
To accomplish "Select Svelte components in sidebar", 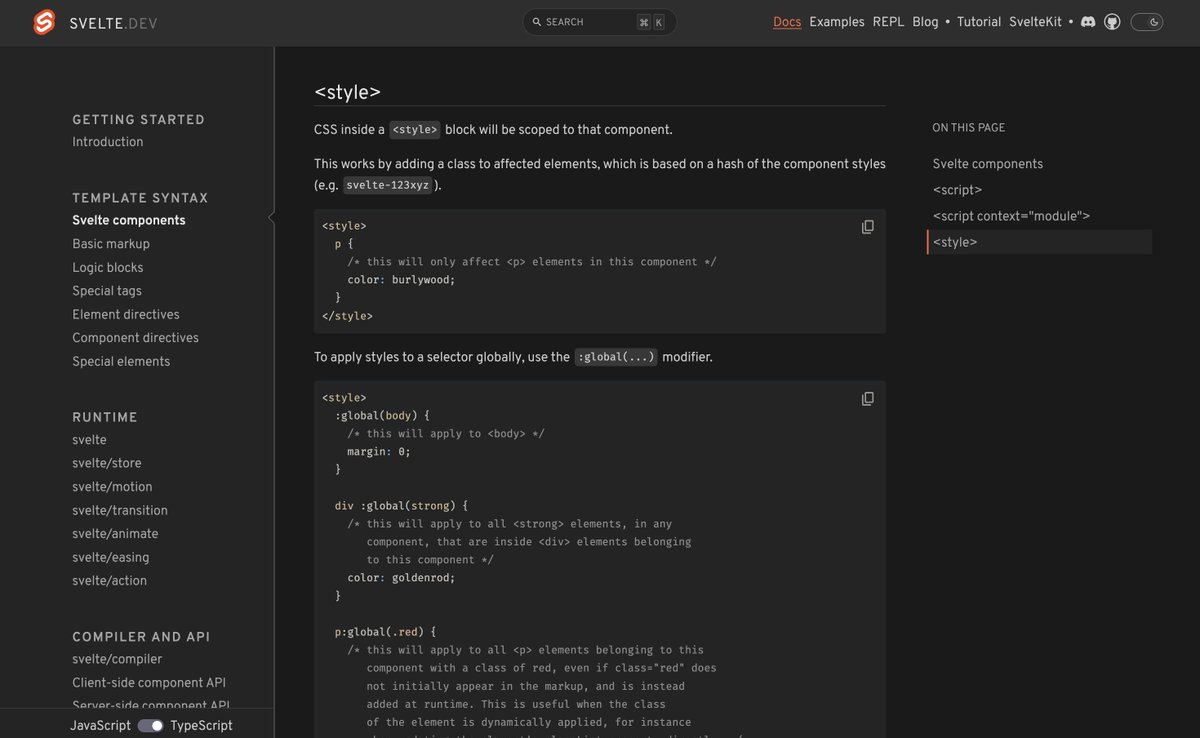I will point(129,220).
